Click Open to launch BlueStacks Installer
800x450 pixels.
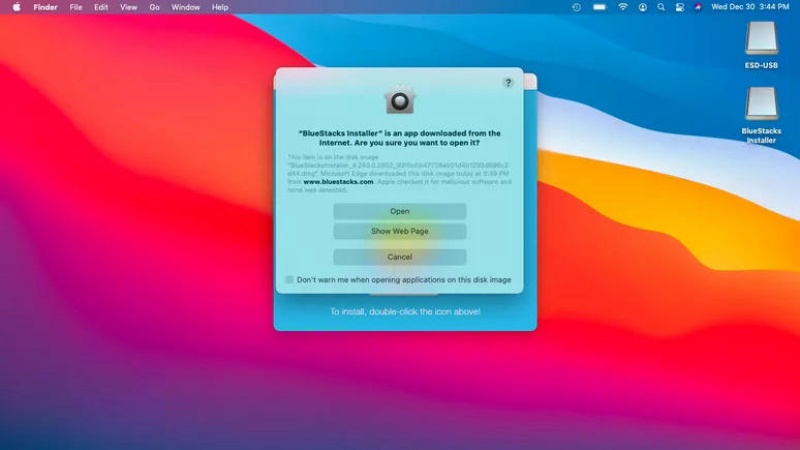pos(399,211)
